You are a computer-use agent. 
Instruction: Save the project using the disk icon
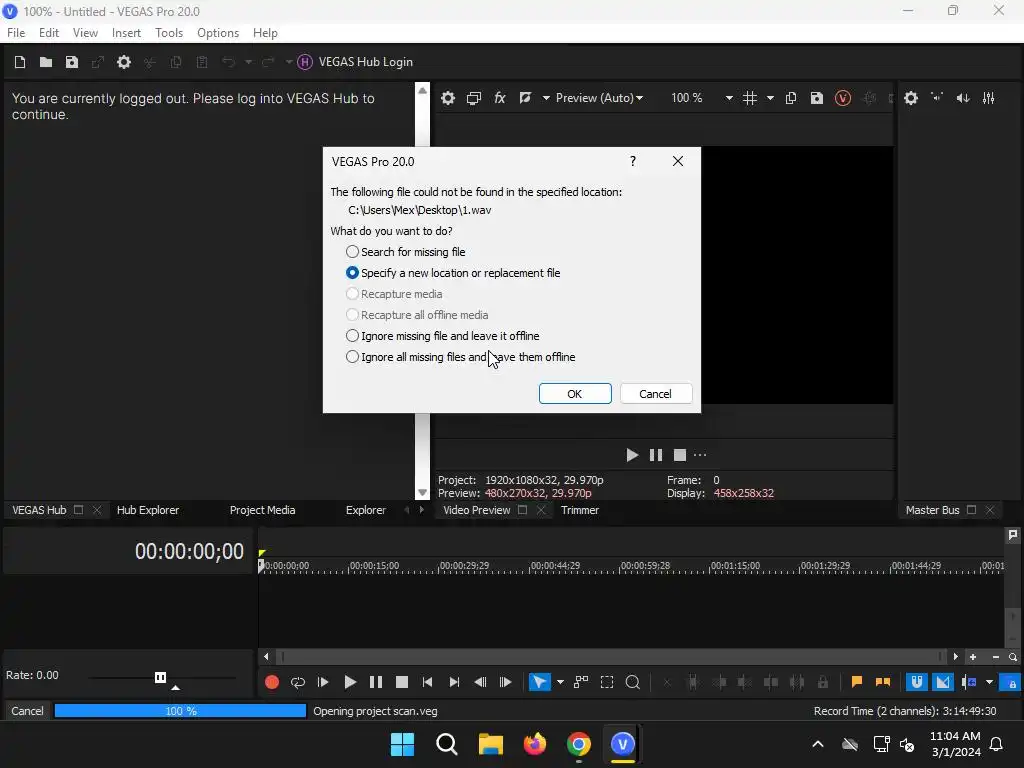[72, 62]
